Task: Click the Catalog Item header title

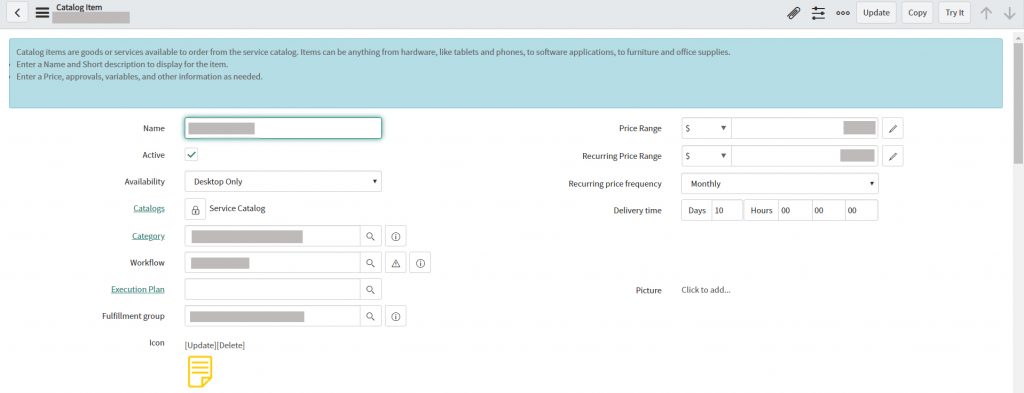Action: click(x=79, y=7)
